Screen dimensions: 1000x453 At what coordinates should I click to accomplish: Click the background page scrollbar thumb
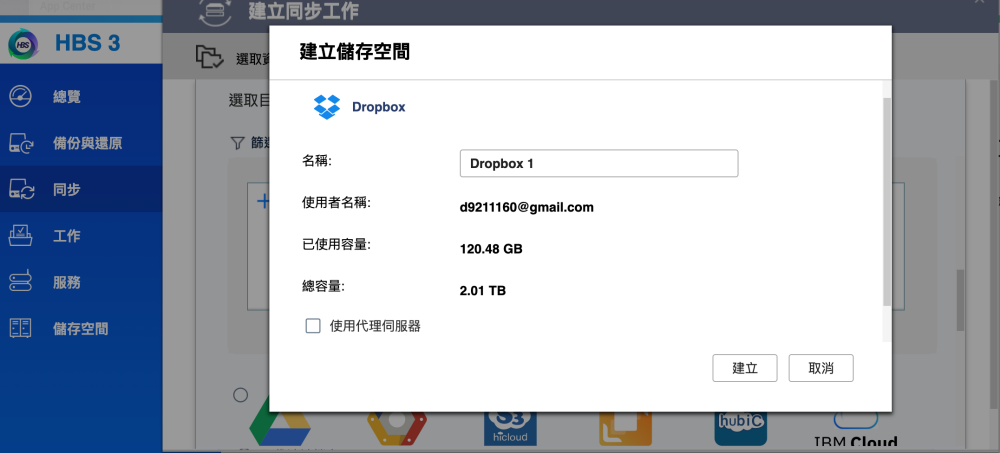tap(960, 300)
